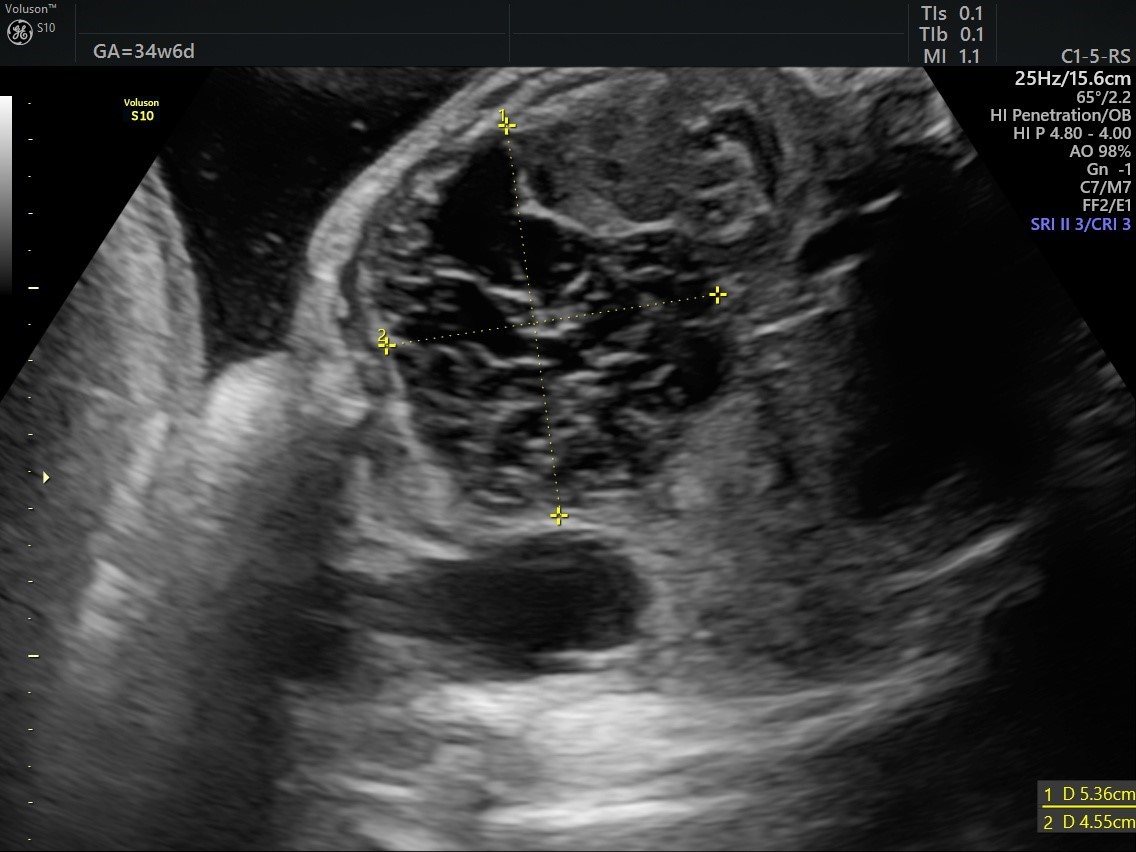Click measurement 2 result D 4.55cm
This screenshot has width=1136, height=852.
[1087, 822]
